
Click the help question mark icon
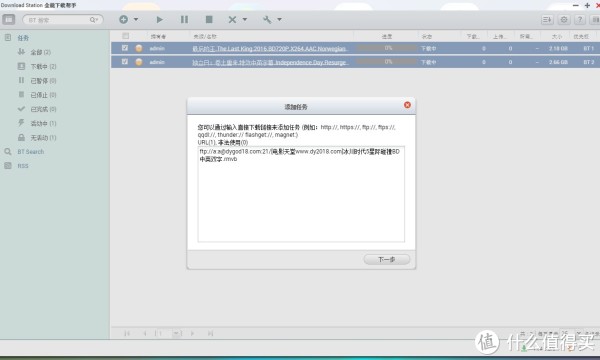580,20
